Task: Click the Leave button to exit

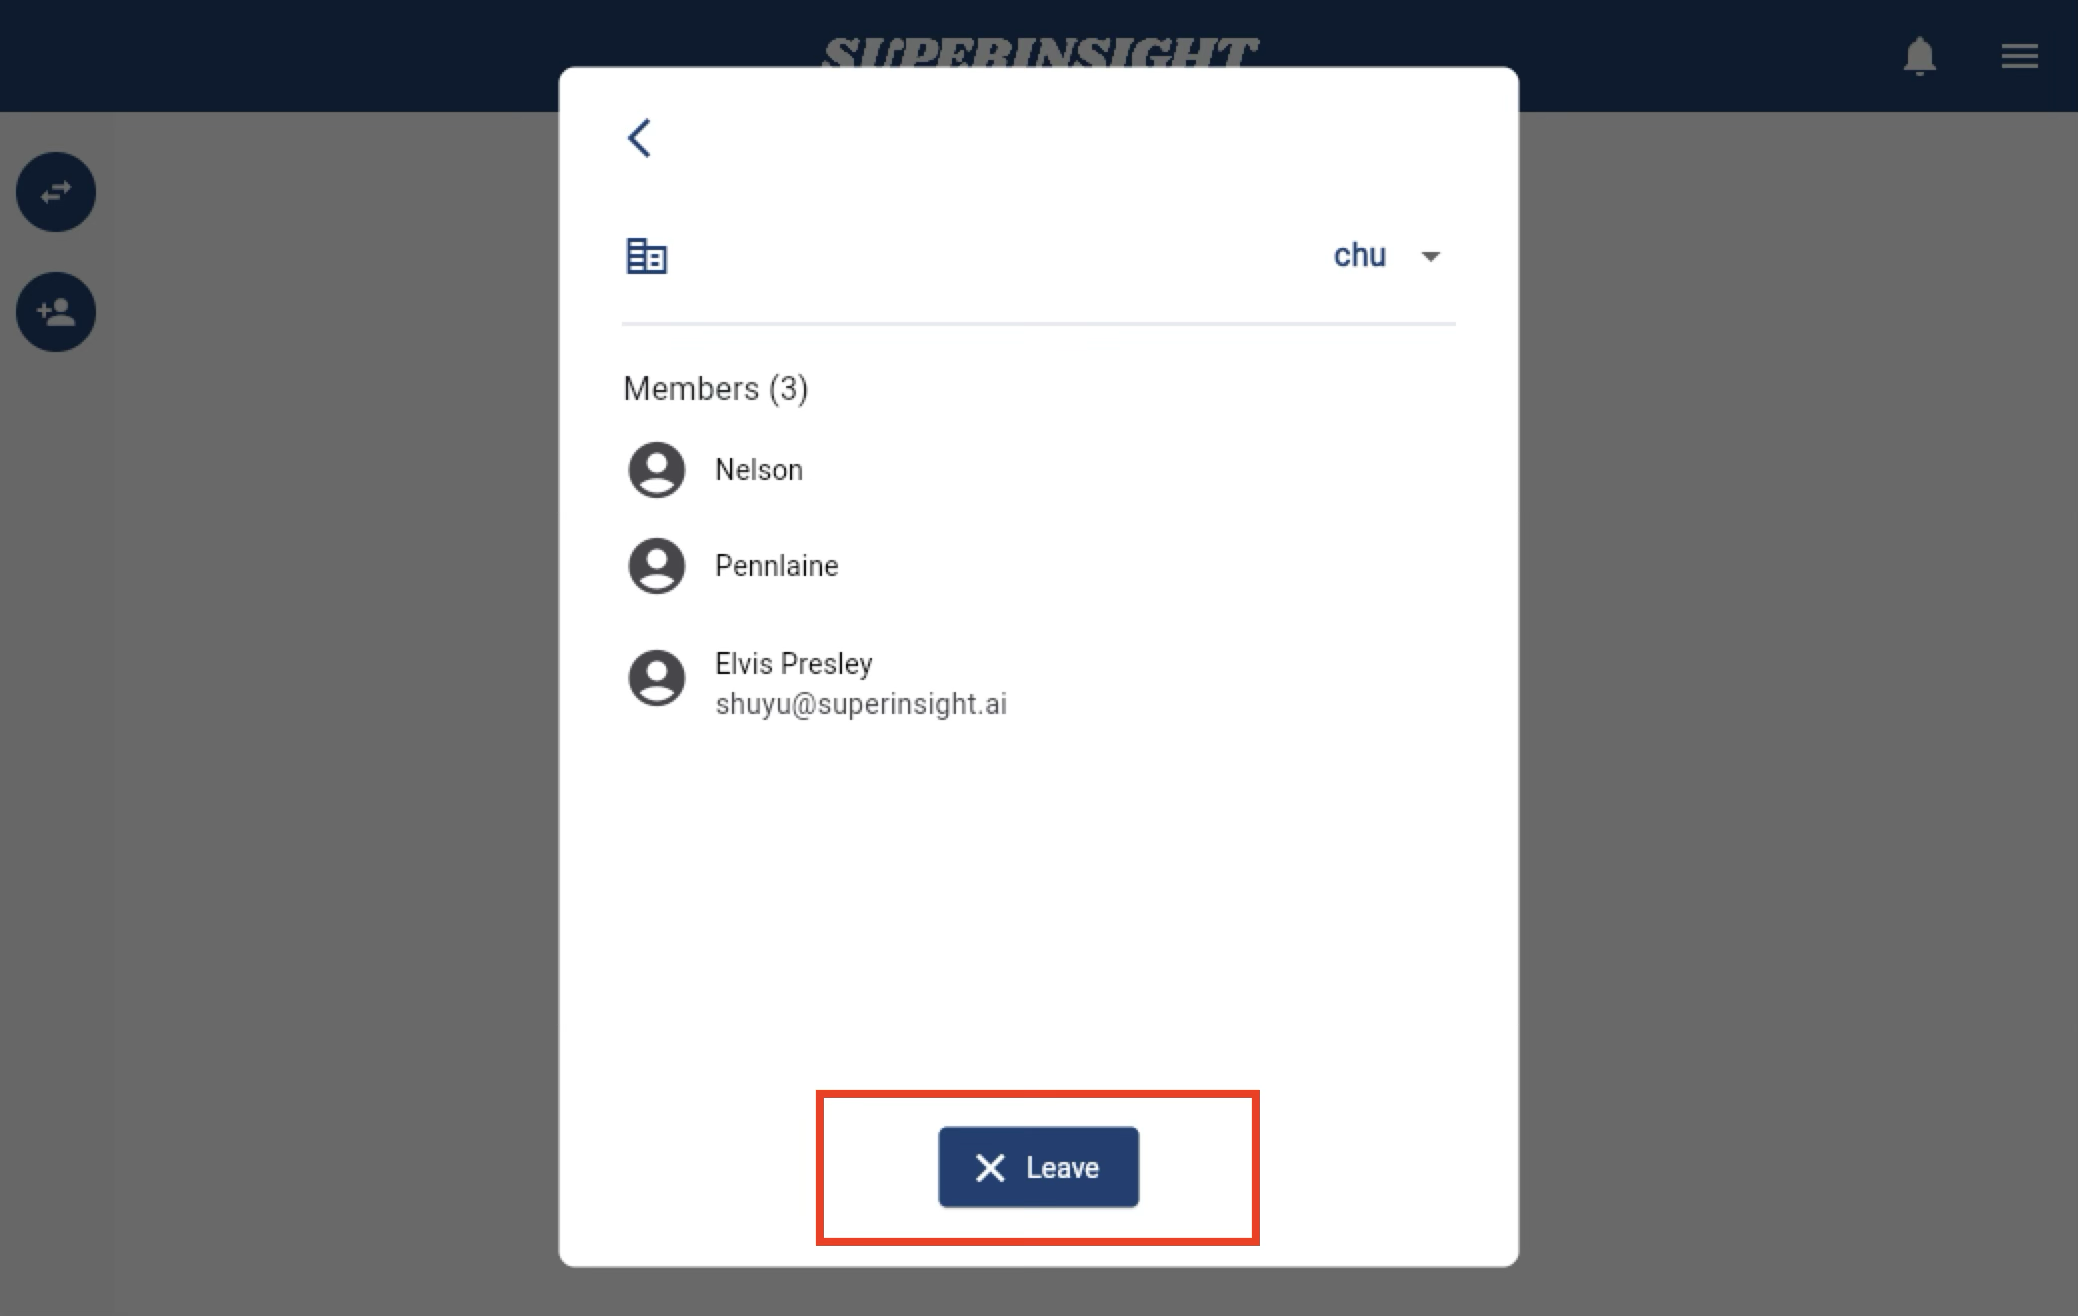Action: pyautogui.click(x=1039, y=1168)
